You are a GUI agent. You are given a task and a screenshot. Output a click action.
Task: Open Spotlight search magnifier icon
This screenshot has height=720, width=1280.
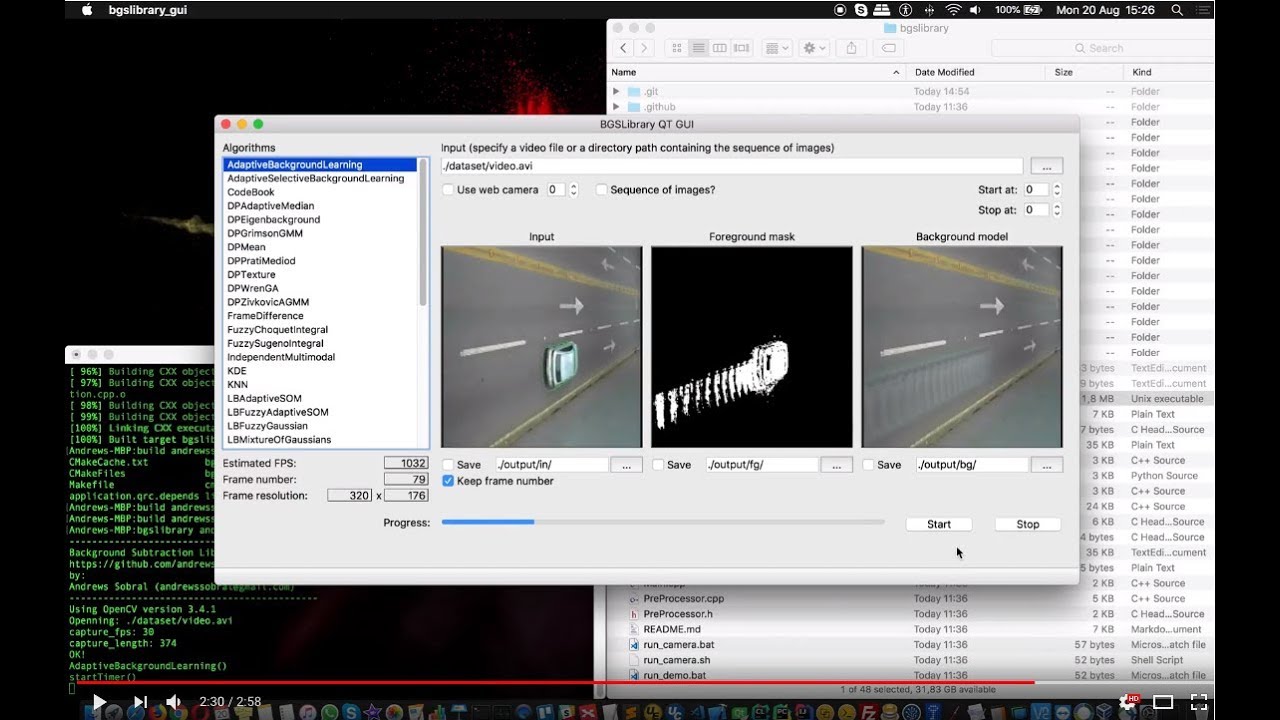(x=1177, y=10)
